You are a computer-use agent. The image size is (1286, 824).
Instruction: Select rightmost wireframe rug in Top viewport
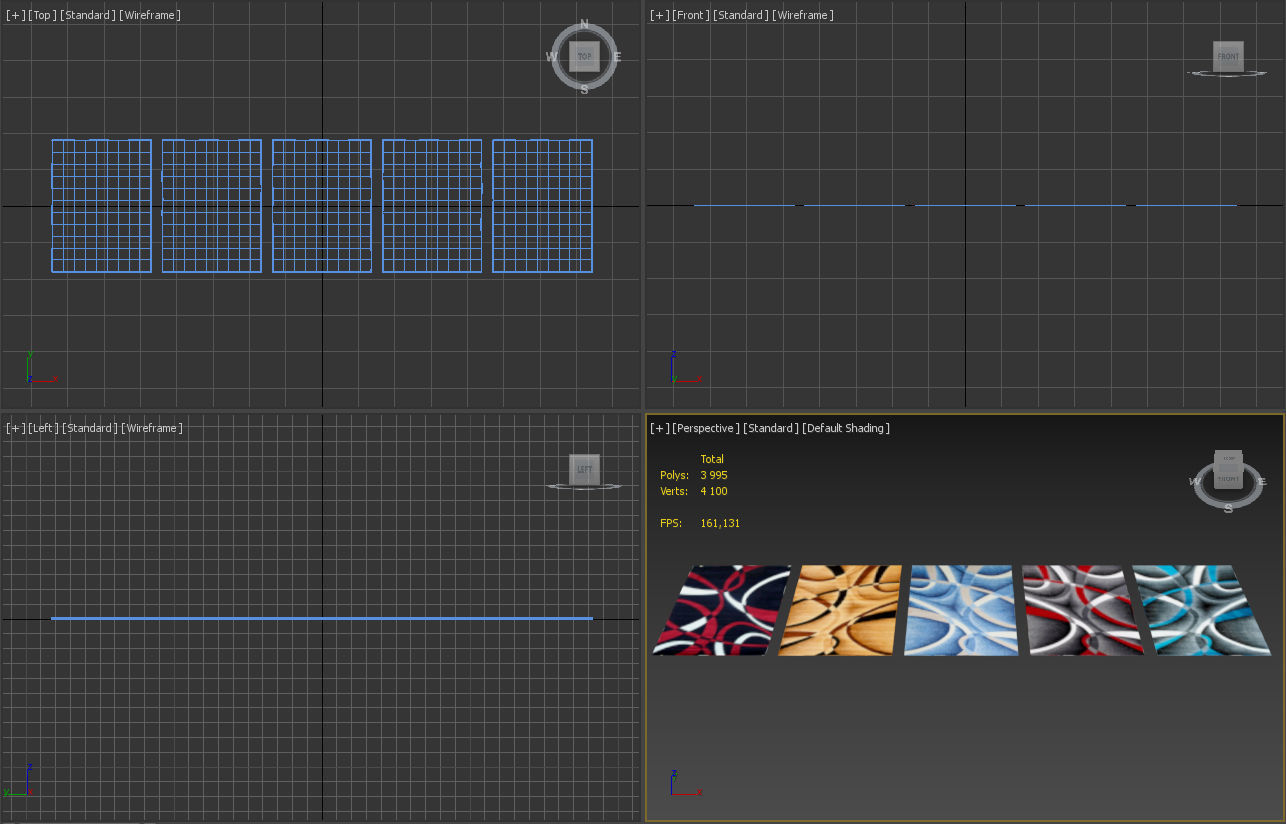pyautogui.click(x=542, y=205)
